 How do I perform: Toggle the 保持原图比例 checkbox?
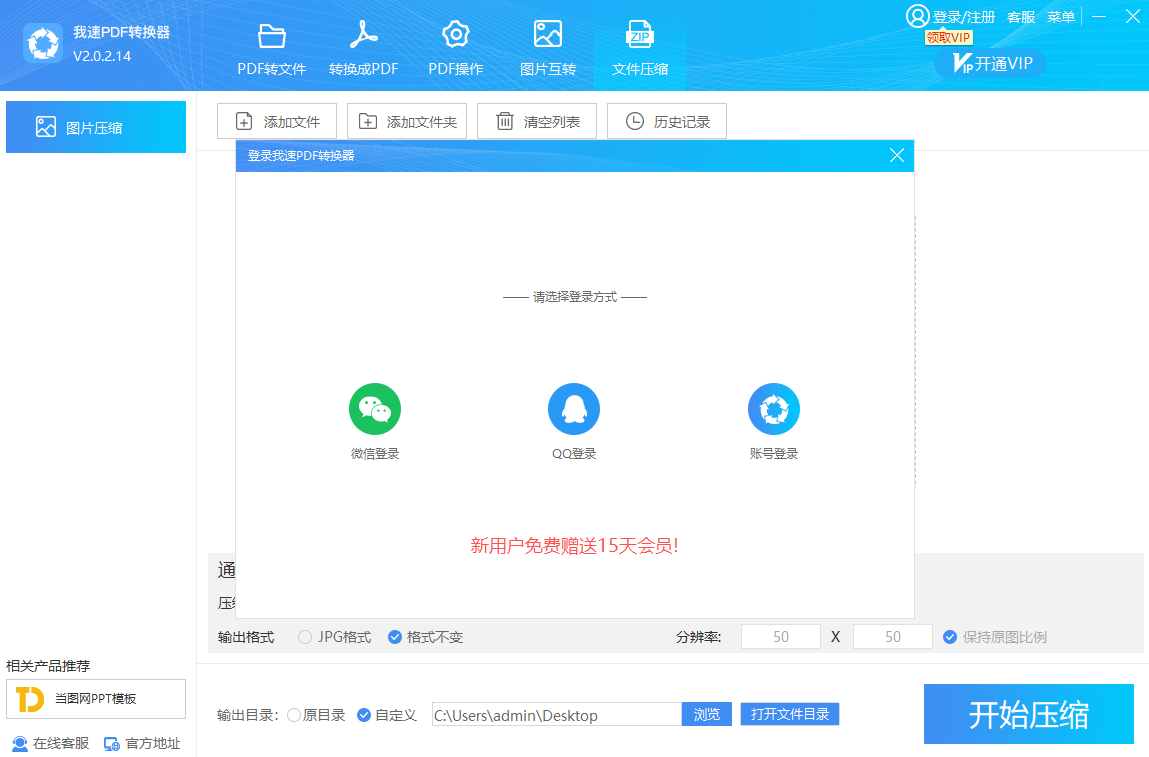pos(950,637)
